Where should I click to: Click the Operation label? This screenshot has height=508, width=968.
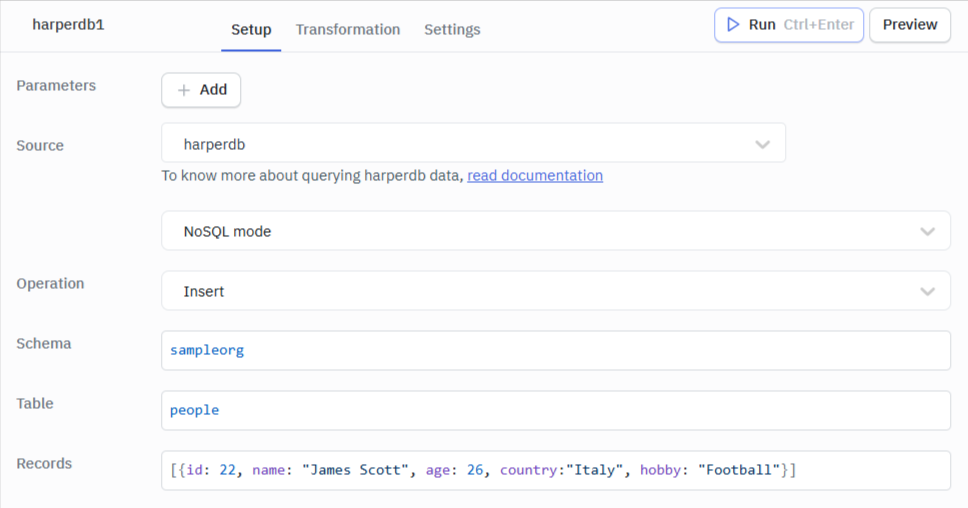pyautogui.click(x=50, y=283)
